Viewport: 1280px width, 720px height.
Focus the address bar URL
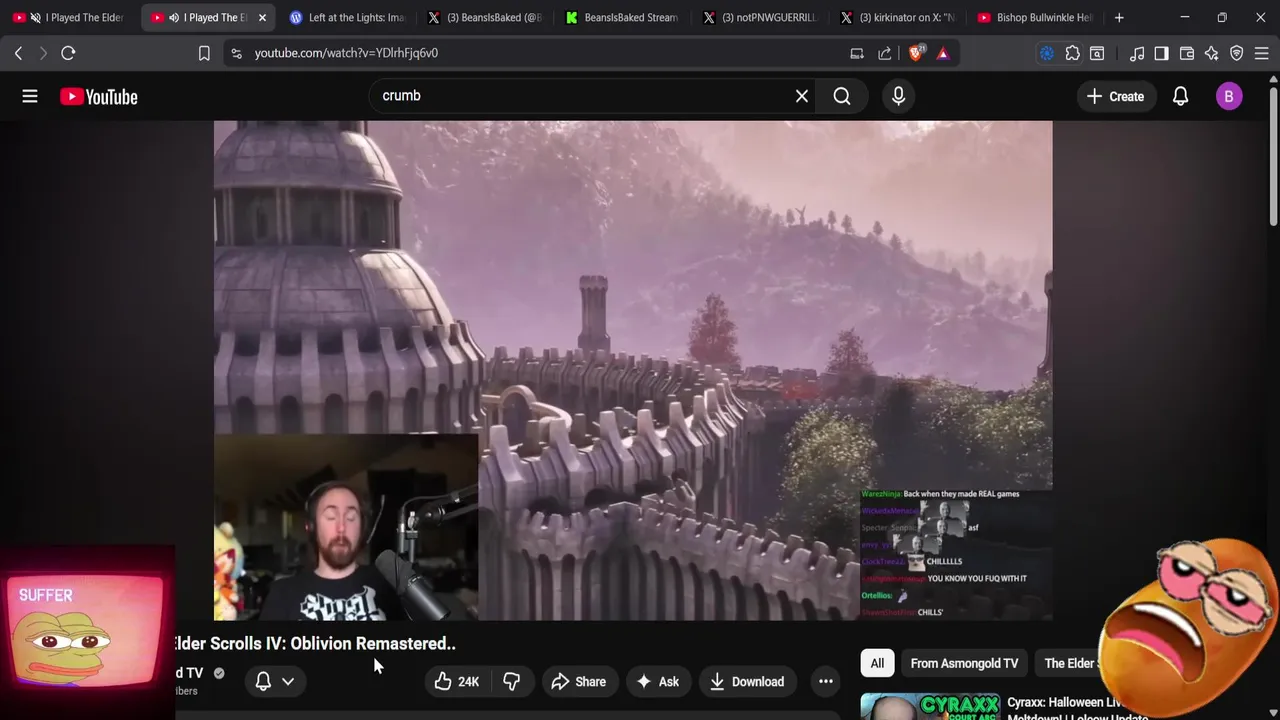[346, 53]
